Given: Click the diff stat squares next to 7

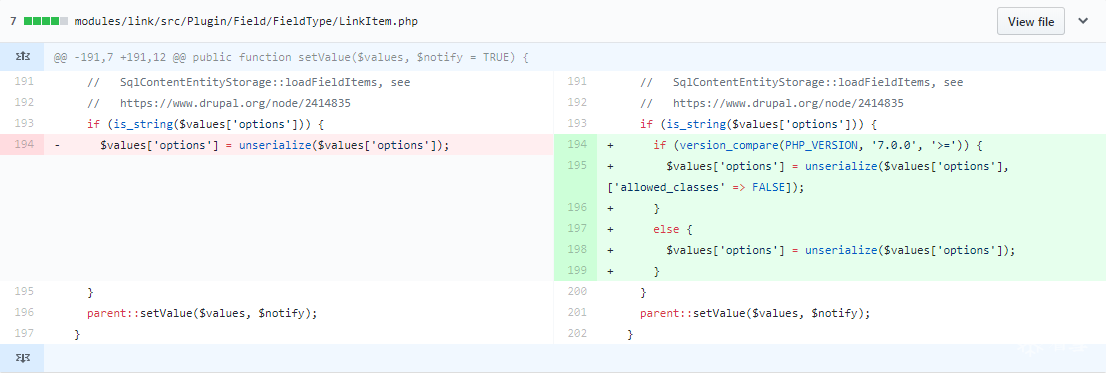Looking at the screenshot, I should pyautogui.click(x=46, y=22).
